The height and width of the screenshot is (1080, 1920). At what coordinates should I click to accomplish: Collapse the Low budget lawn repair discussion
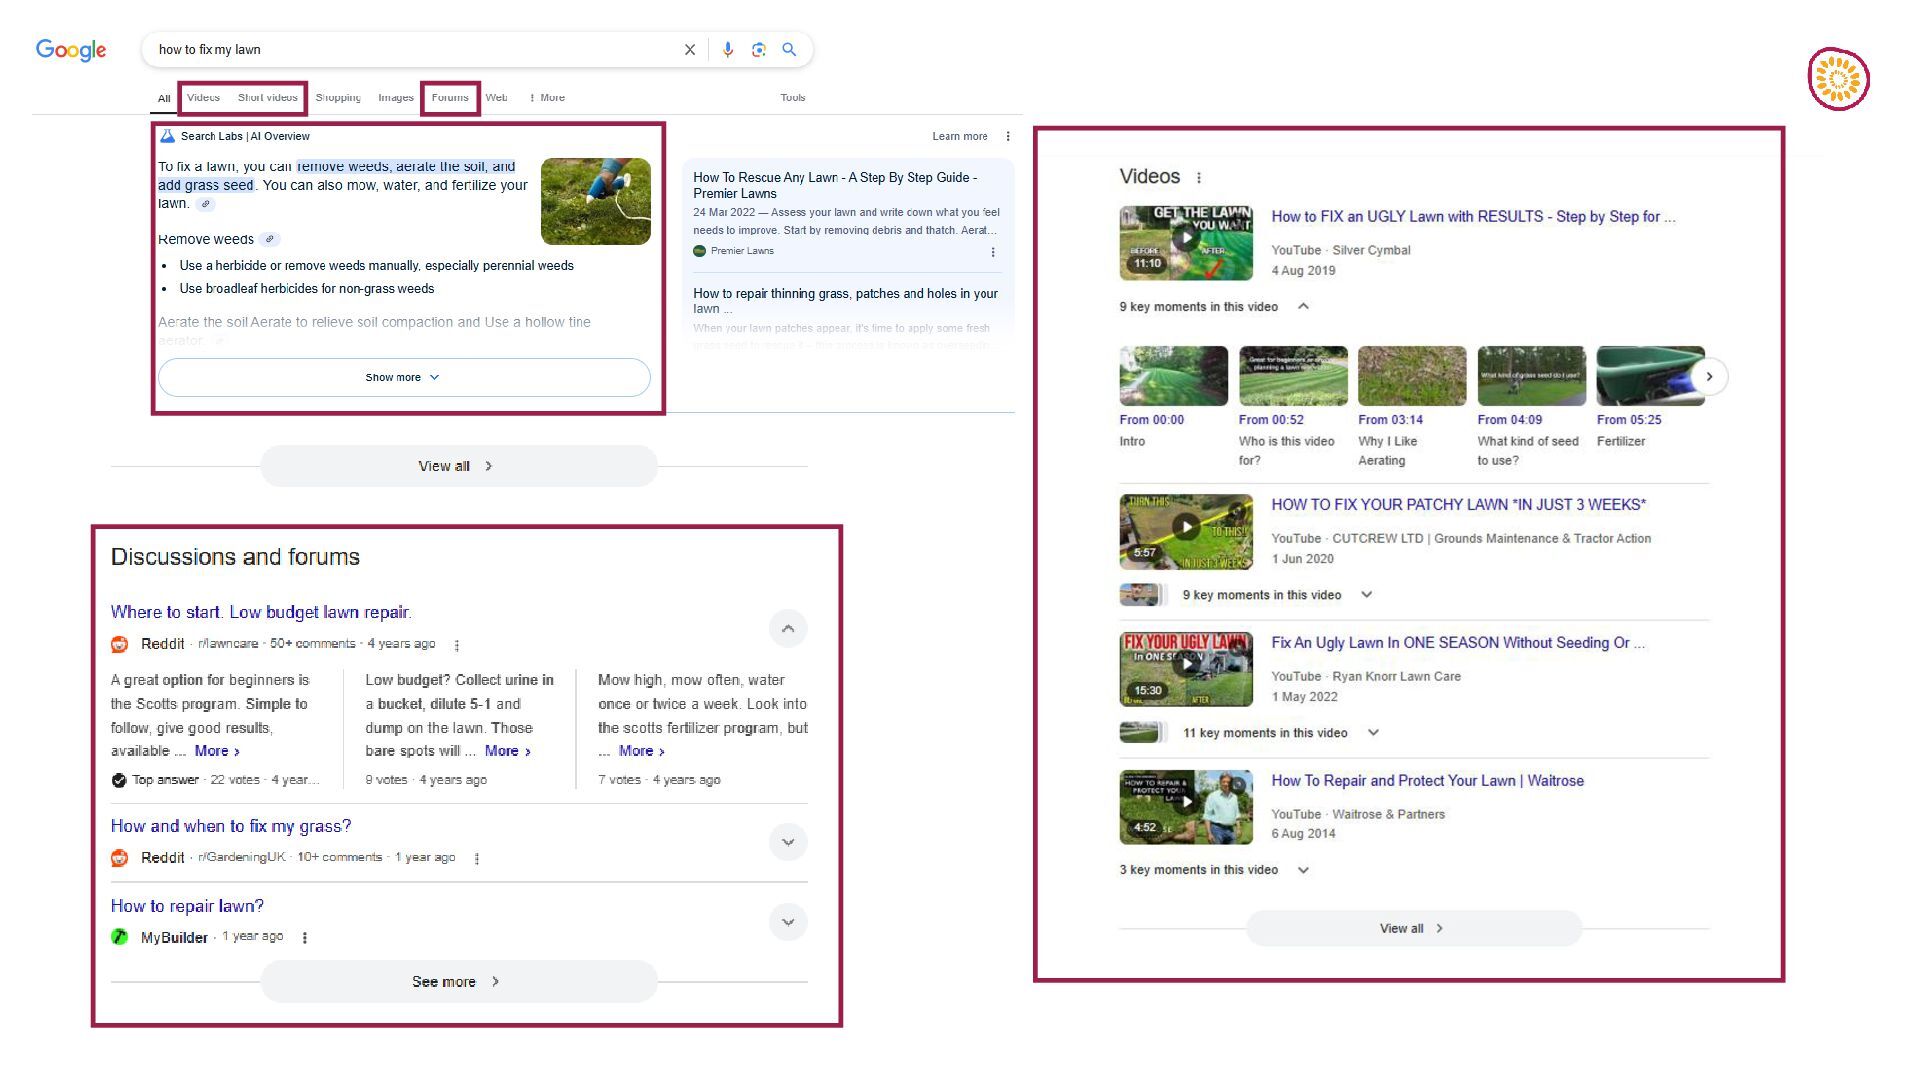point(788,629)
